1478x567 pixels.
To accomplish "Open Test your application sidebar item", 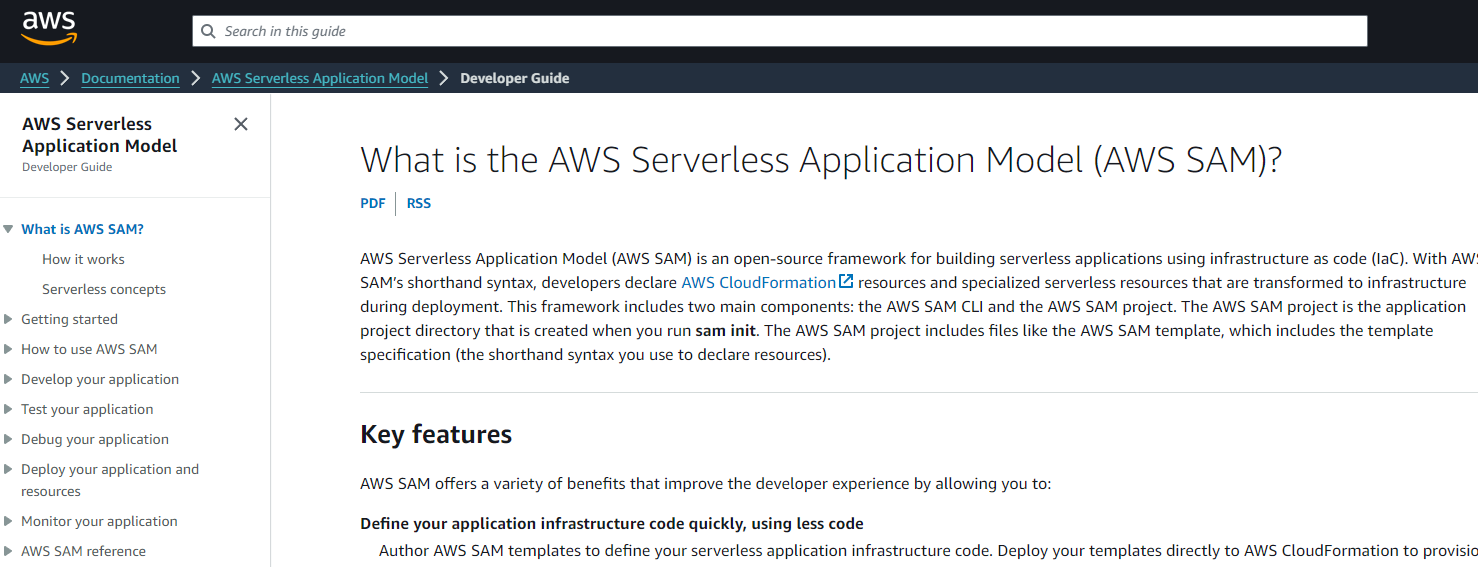I will tap(87, 409).
